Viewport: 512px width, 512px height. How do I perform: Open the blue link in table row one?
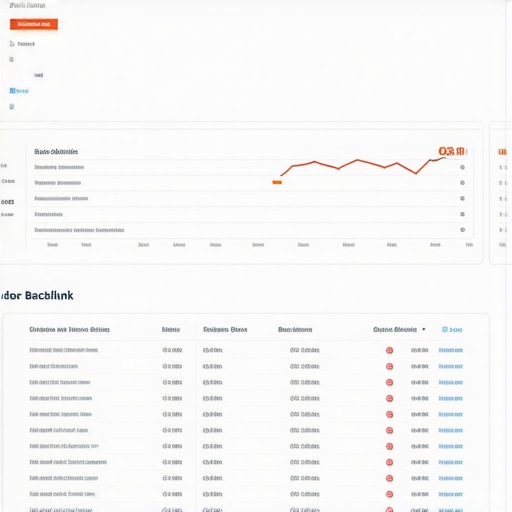click(x=451, y=350)
